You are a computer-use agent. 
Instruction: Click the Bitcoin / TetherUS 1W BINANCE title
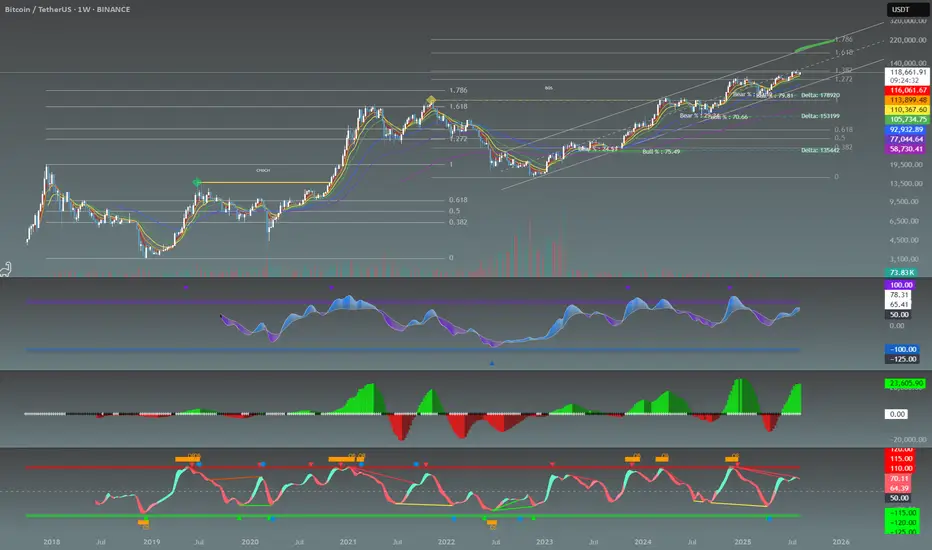pyautogui.click(x=68, y=10)
